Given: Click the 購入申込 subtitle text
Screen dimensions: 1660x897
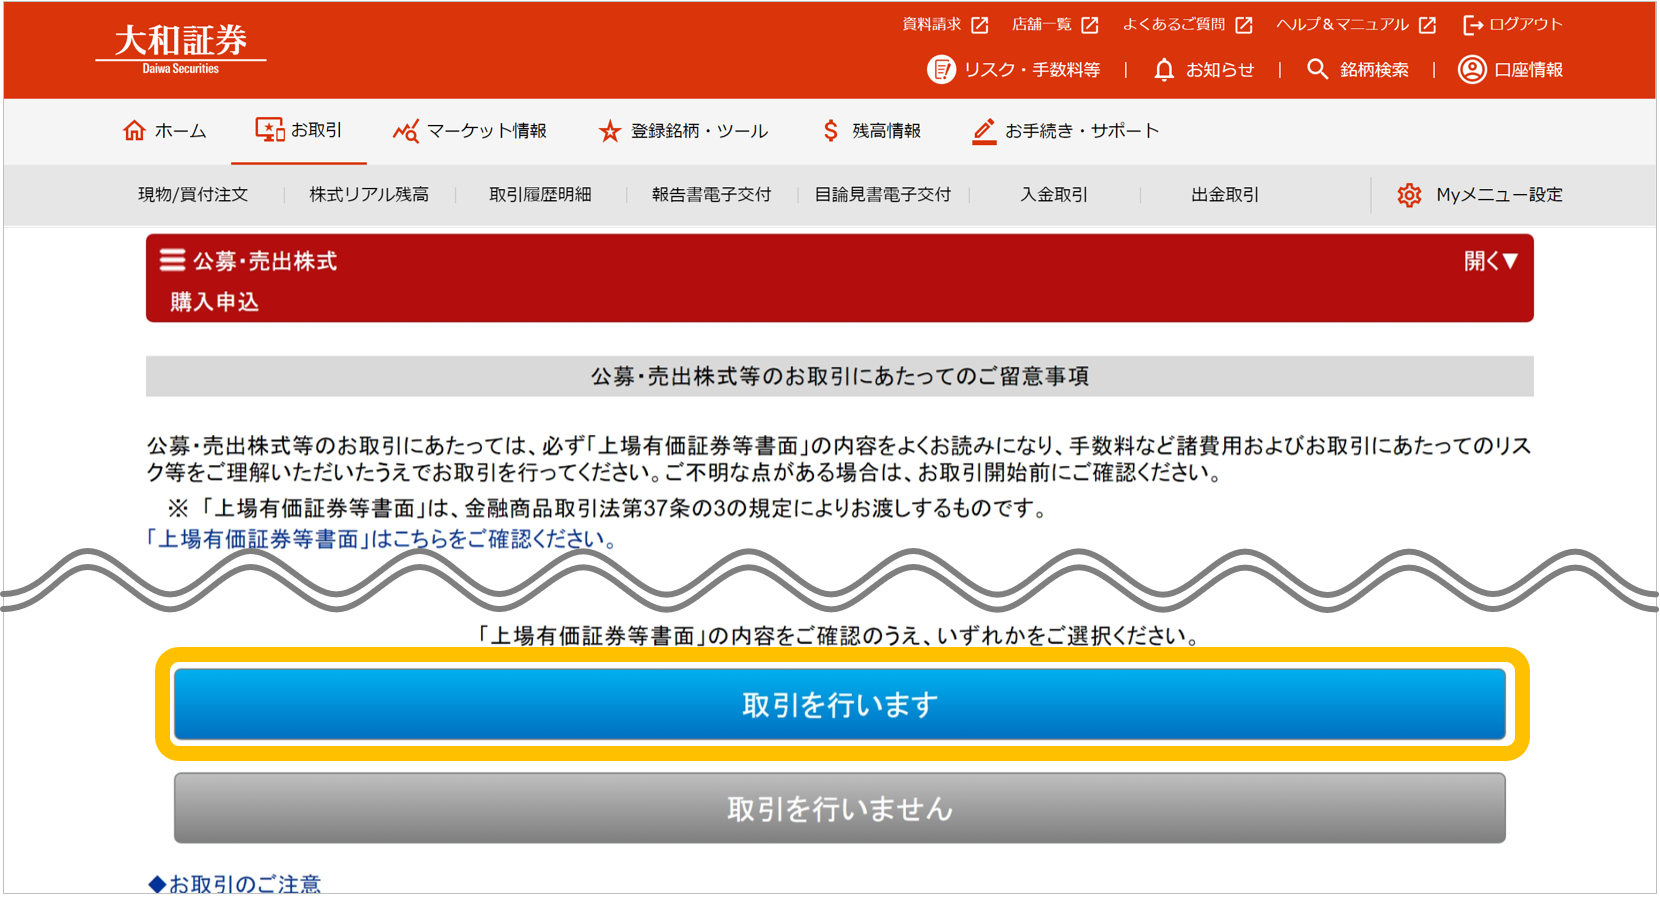Looking at the screenshot, I should [214, 302].
